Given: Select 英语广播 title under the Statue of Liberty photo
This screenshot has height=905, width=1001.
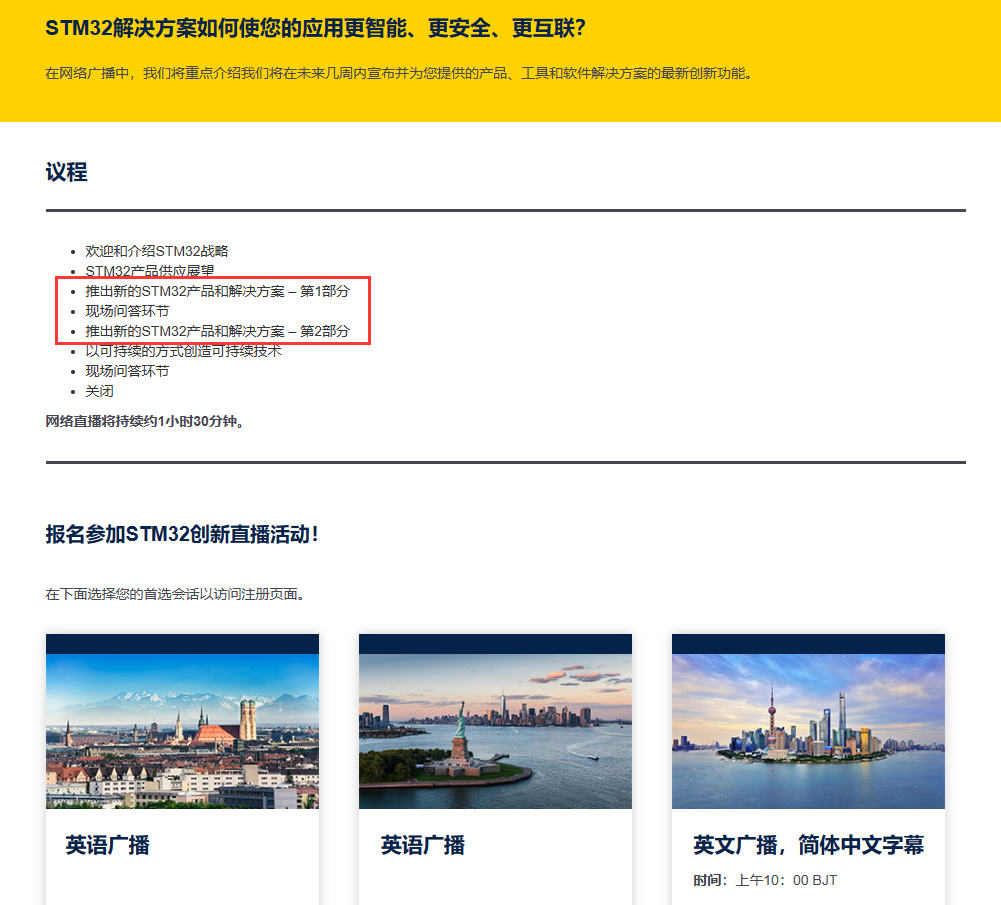Looking at the screenshot, I should (x=423, y=845).
